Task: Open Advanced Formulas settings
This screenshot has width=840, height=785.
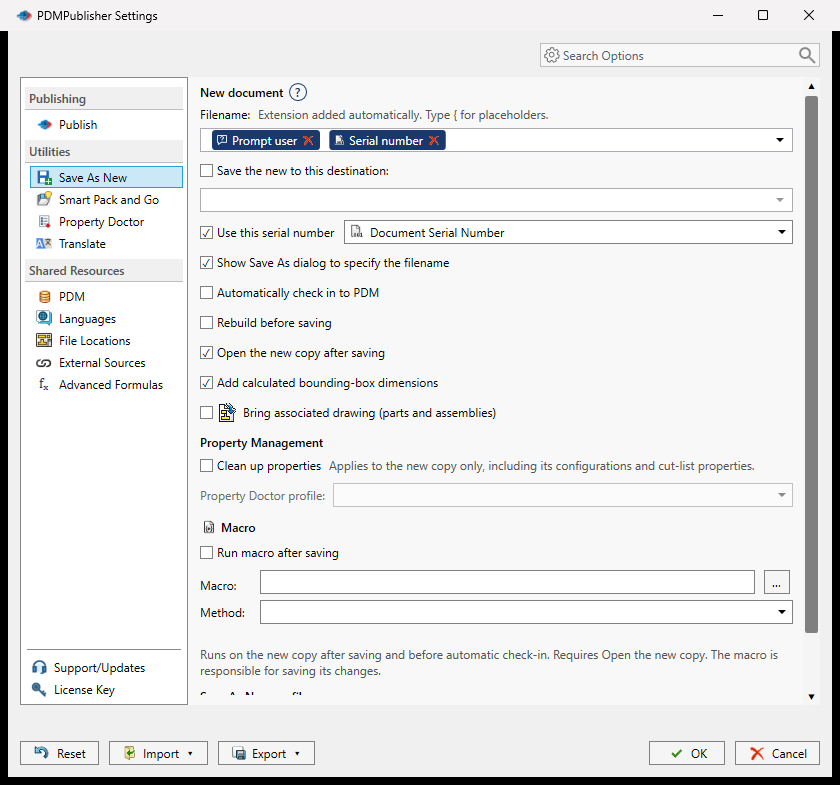Action: 106,385
